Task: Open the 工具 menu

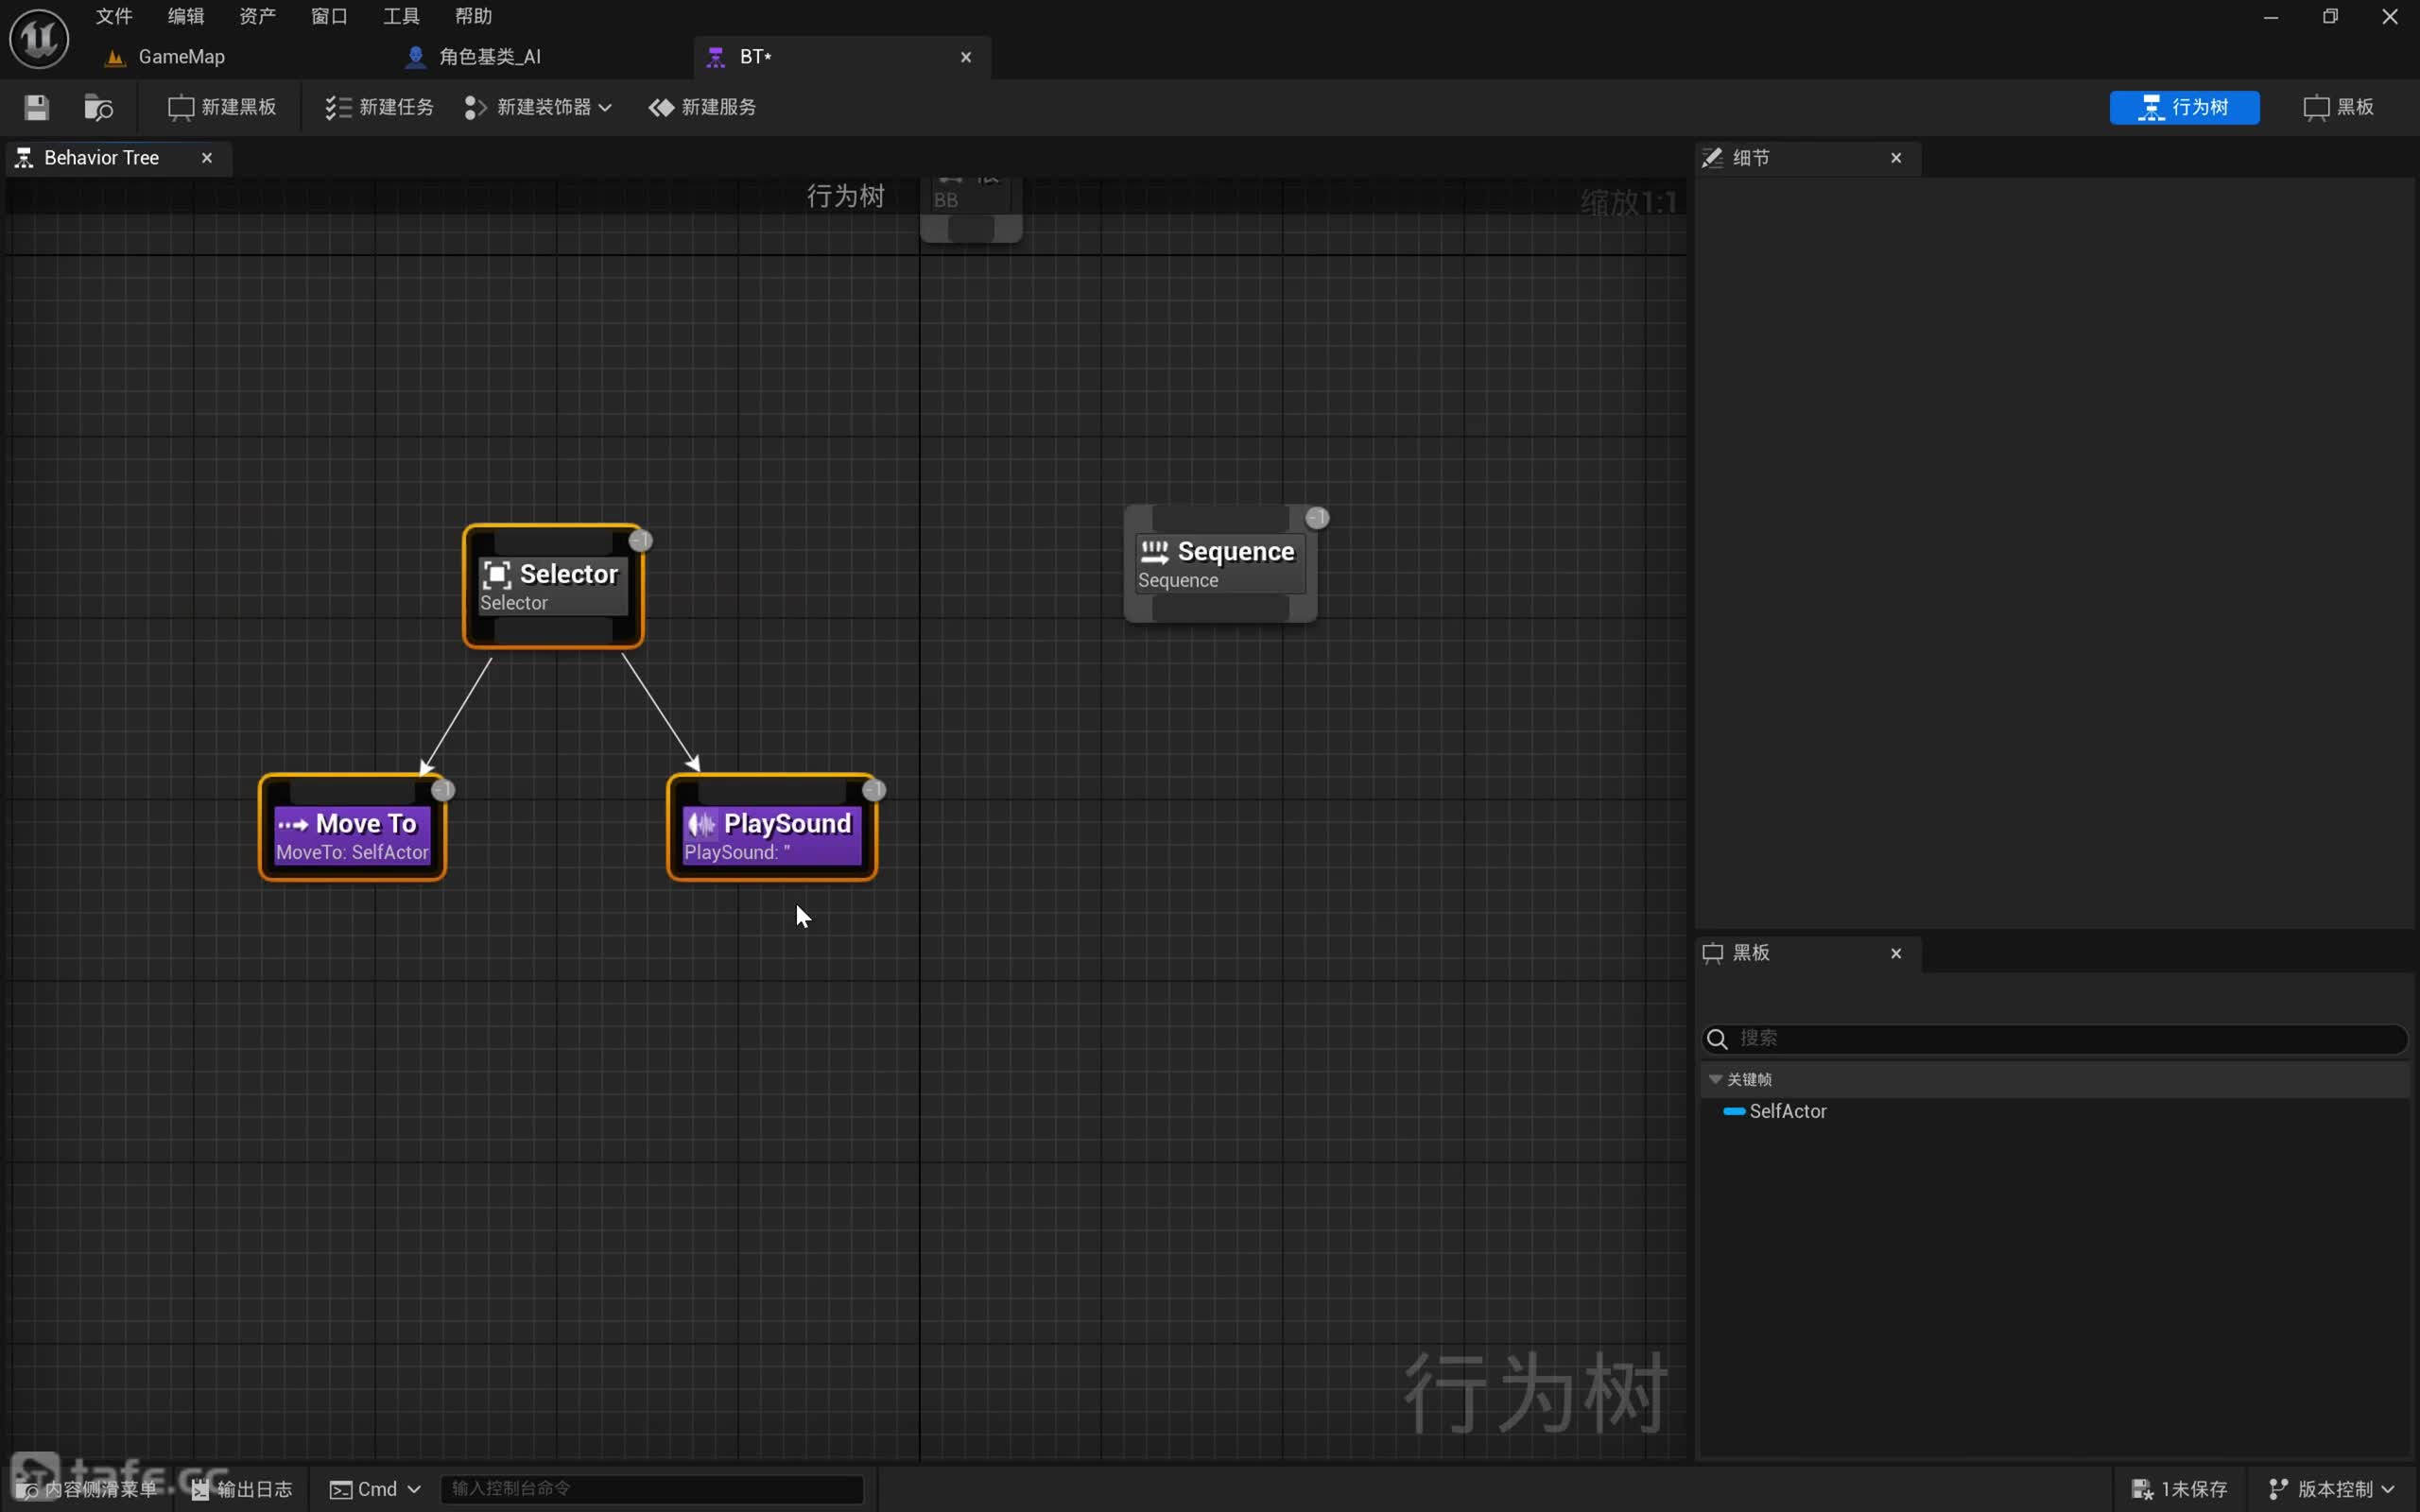Action: pyautogui.click(x=401, y=16)
